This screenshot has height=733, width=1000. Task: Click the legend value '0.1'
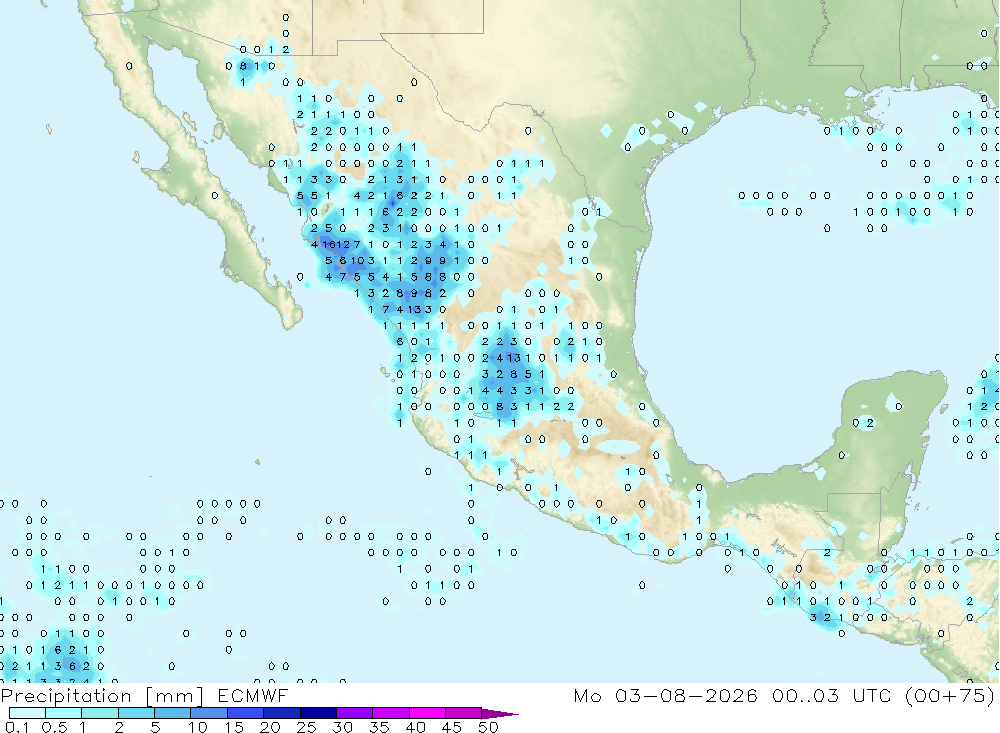click(x=17, y=727)
